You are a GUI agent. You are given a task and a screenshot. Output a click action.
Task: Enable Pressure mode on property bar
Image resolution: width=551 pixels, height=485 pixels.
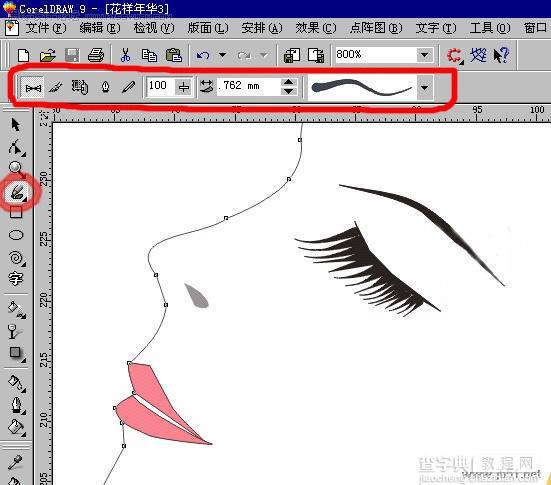pos(129,87)
